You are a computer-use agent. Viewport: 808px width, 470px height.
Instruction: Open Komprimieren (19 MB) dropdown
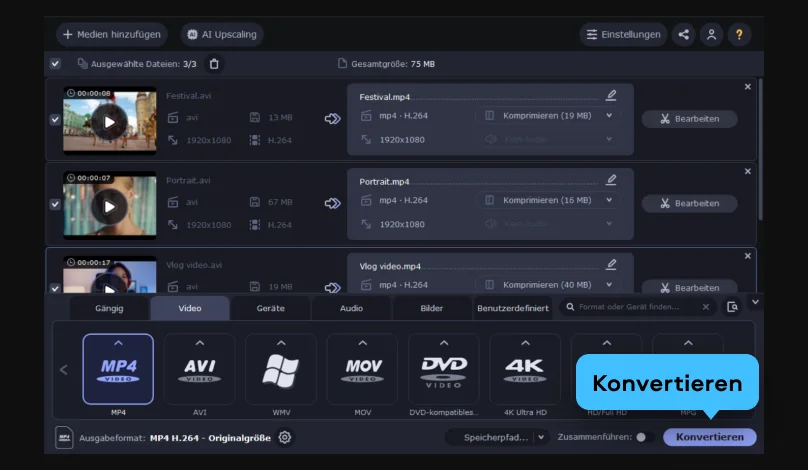click(x=548, y=115)
